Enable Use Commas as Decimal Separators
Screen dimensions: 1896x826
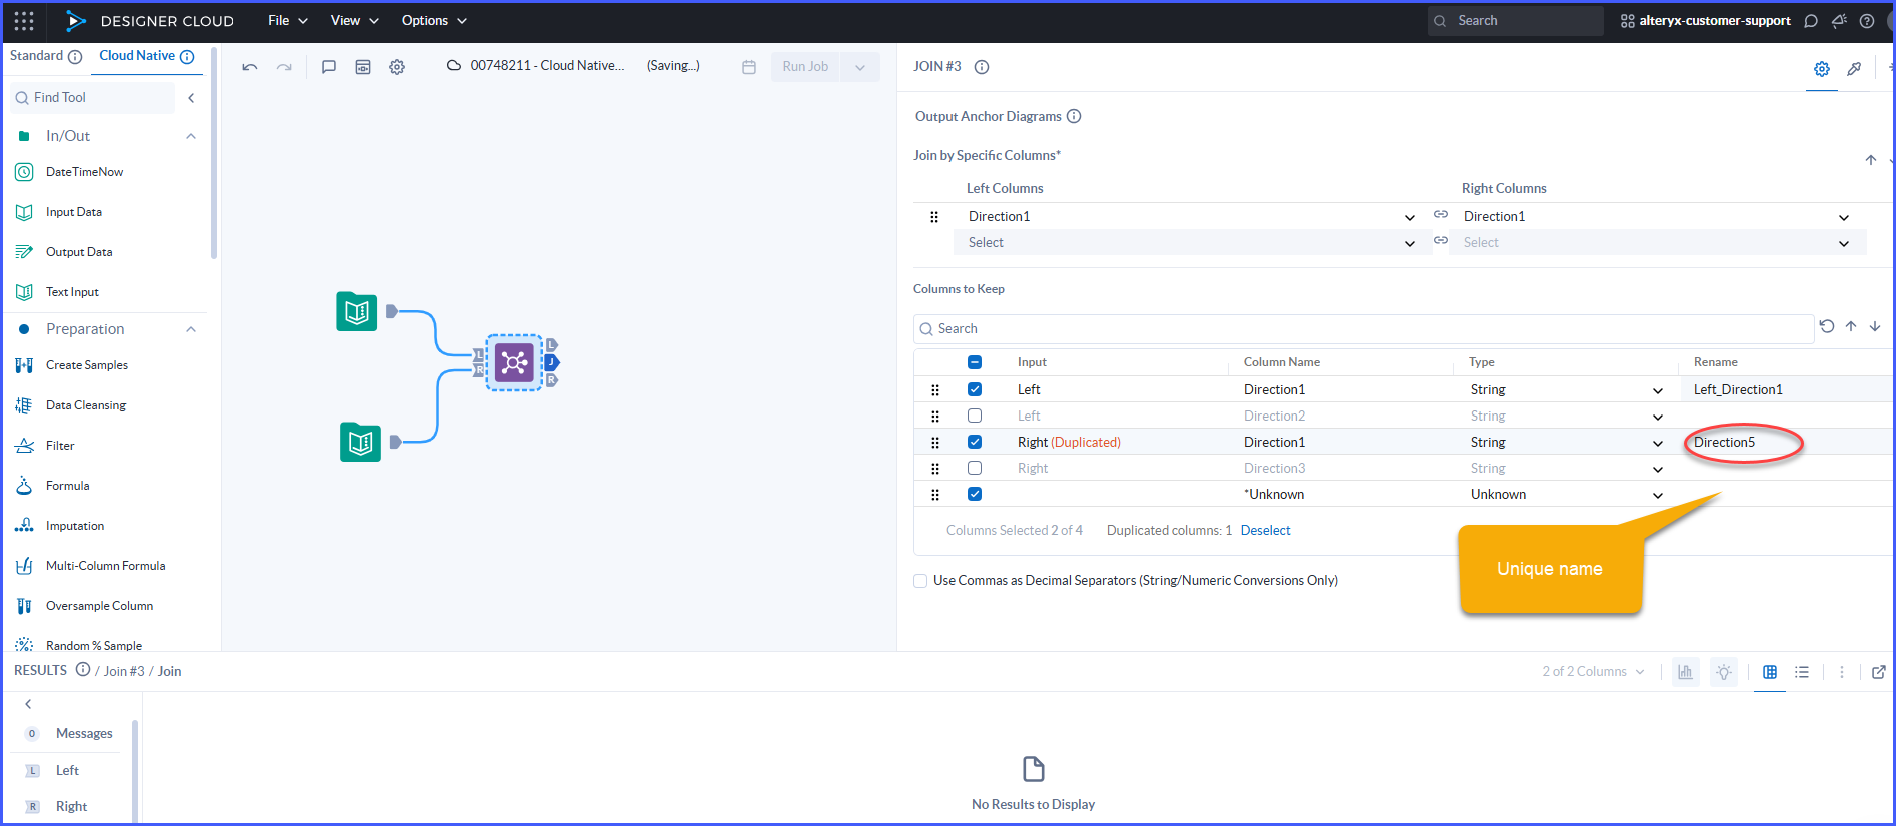pyautogui.click(x=920, y=581)
